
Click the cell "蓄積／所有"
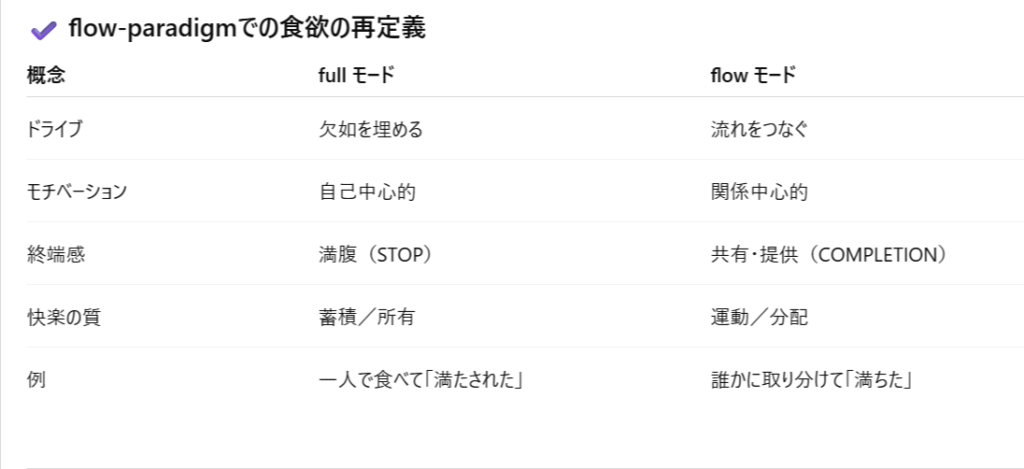tap(367, 317)
